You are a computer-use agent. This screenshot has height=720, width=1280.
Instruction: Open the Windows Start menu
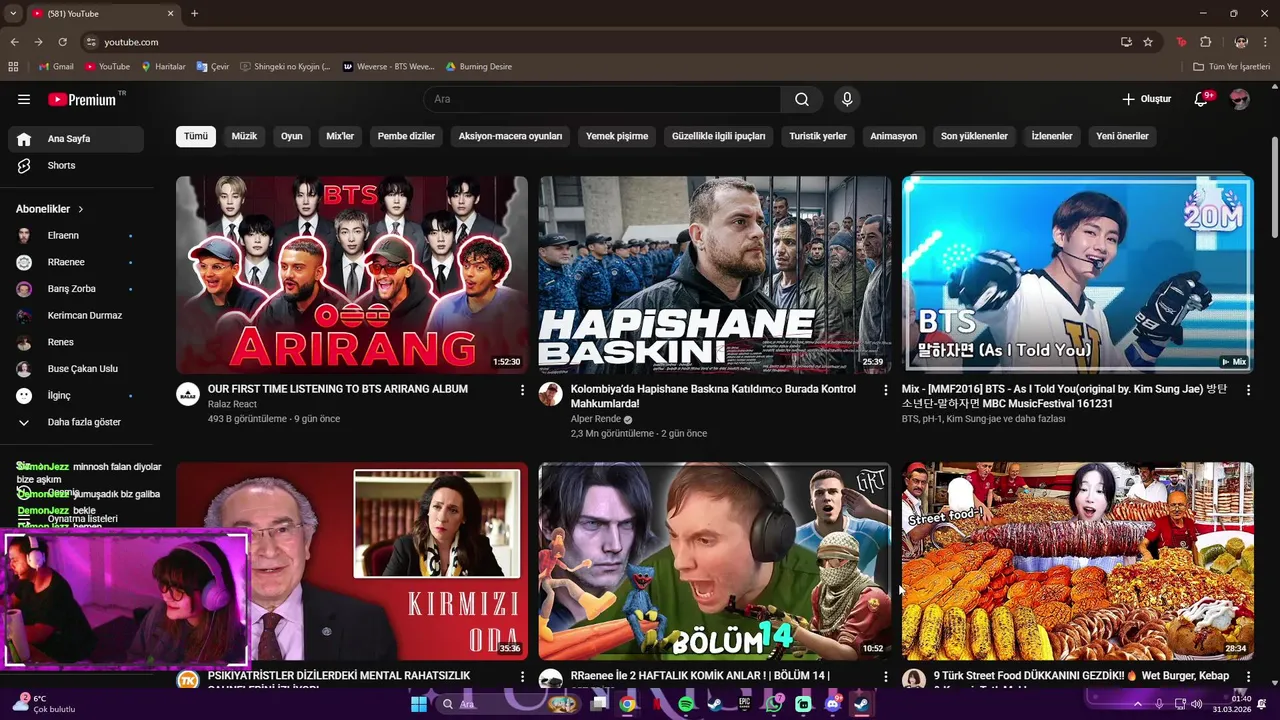[419, 704]
